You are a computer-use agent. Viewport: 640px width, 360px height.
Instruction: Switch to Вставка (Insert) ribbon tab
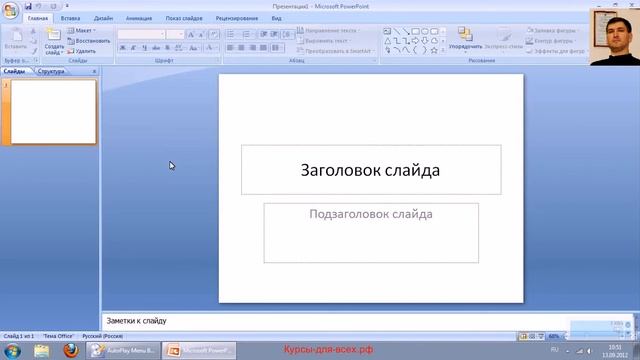(70, 18)
